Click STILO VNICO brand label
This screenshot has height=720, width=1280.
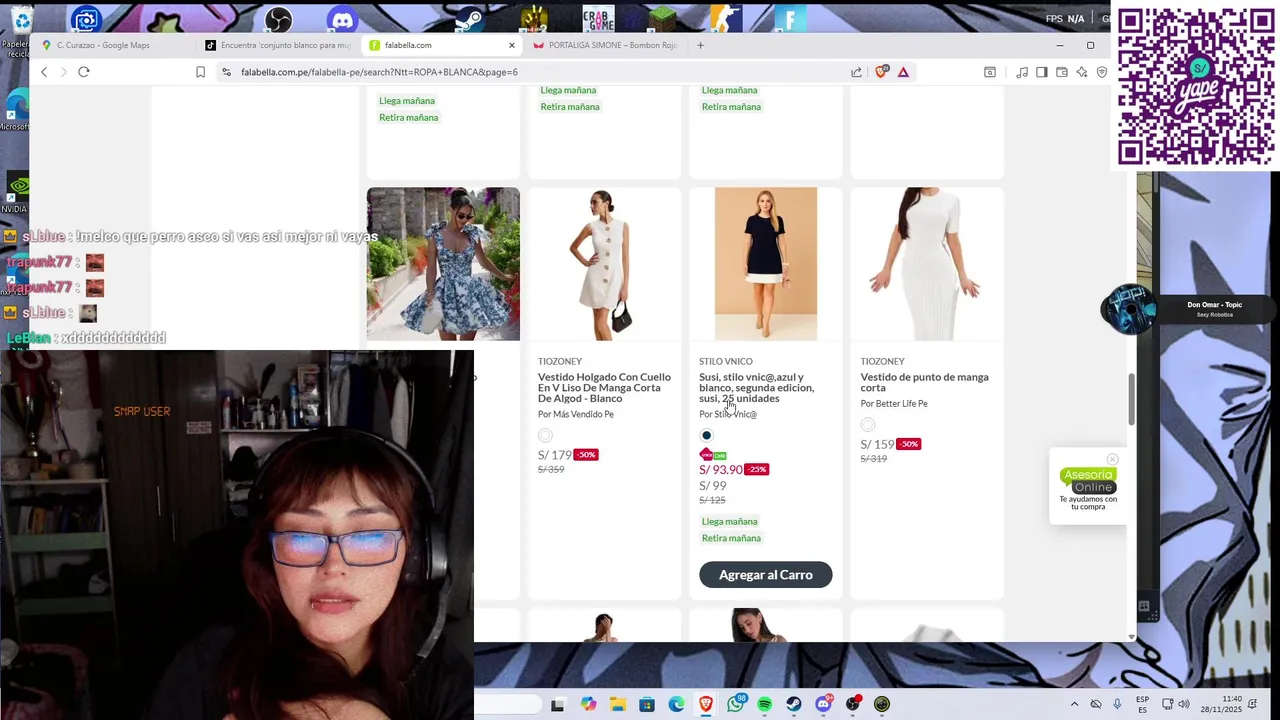click(x=726, y=361)
